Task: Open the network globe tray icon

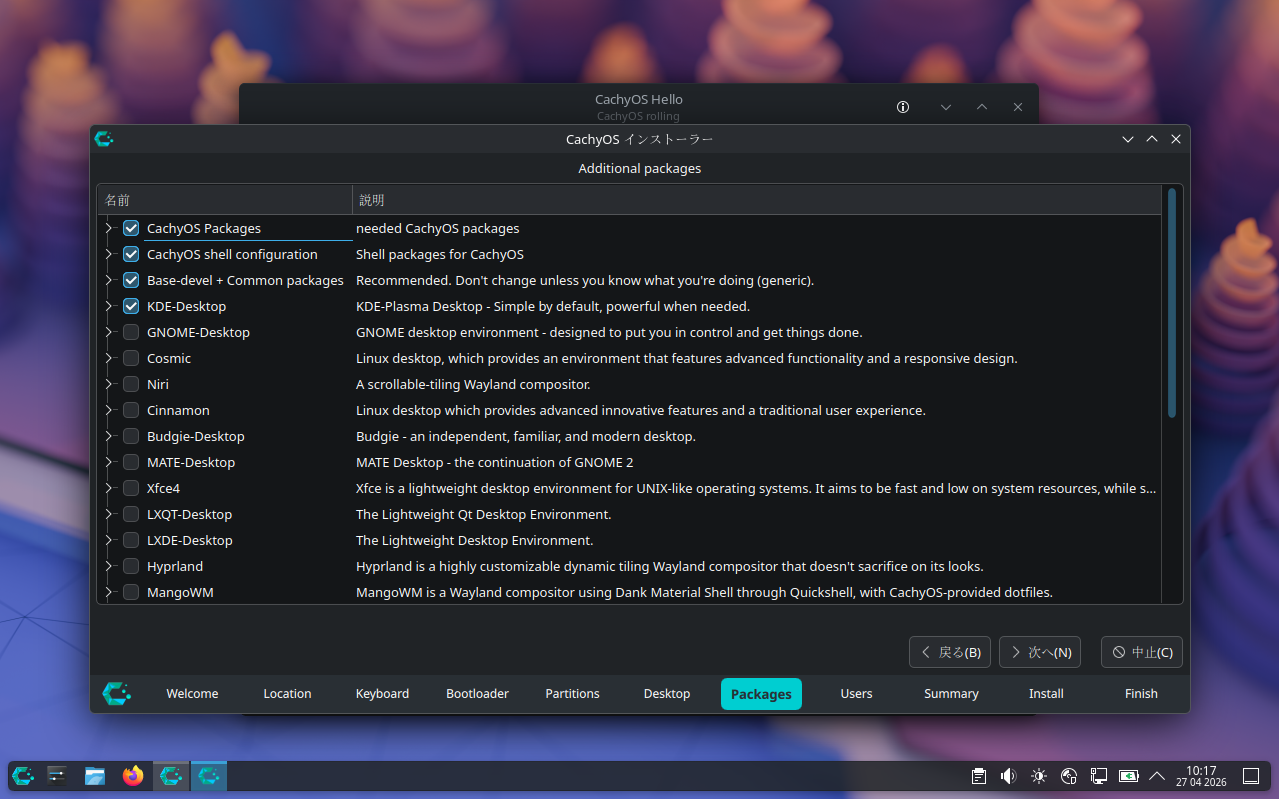Action: pos(1068,776)
